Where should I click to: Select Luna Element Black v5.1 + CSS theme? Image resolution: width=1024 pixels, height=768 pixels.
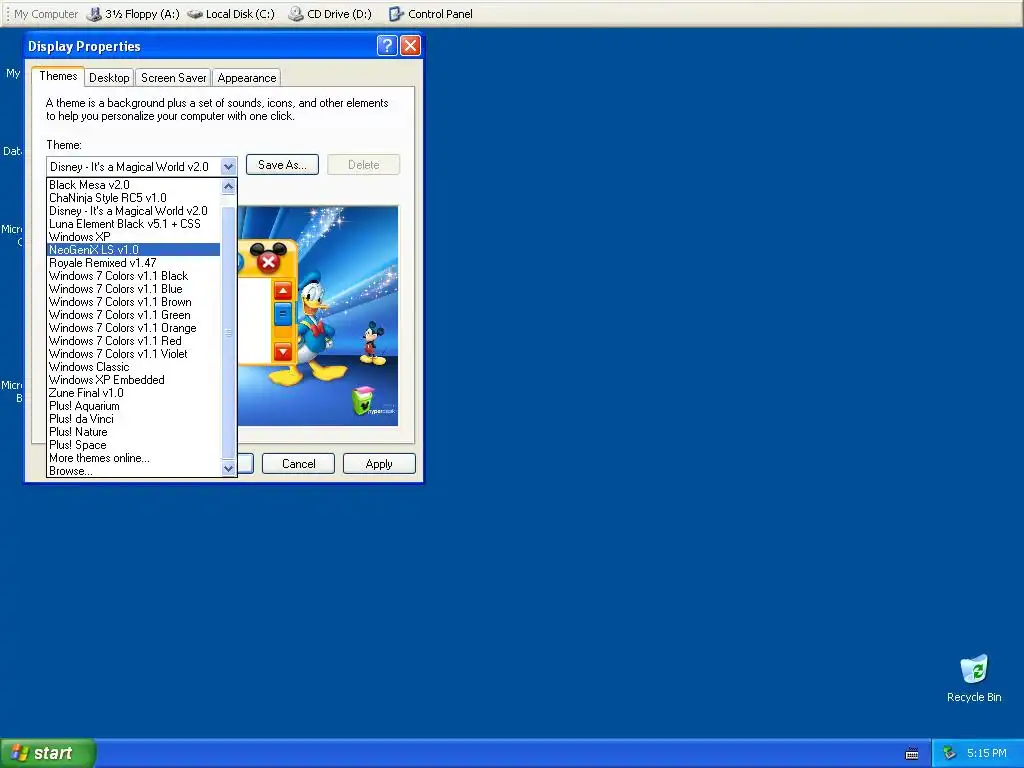(x=134, y=224)
